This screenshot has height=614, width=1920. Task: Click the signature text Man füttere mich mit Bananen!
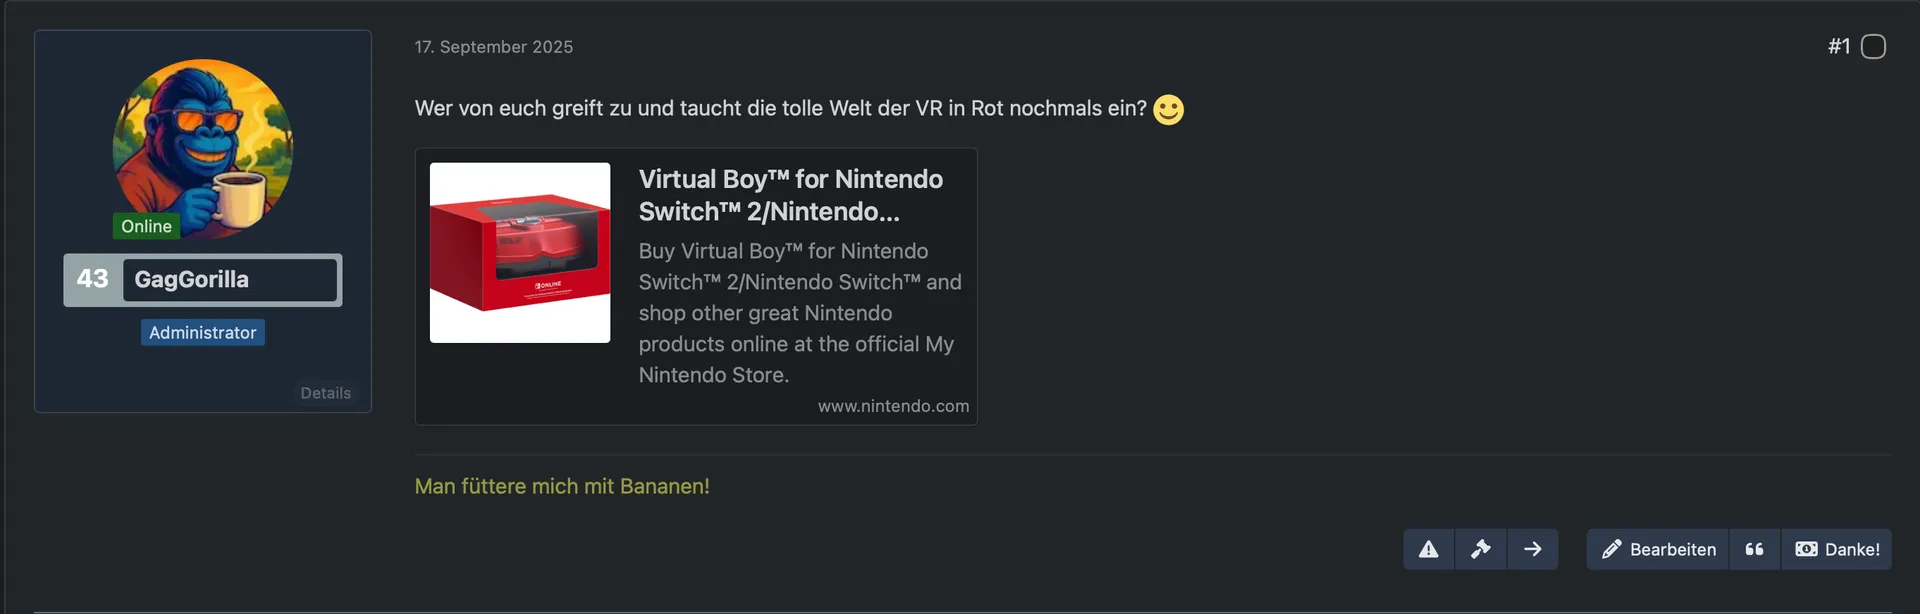562,486
